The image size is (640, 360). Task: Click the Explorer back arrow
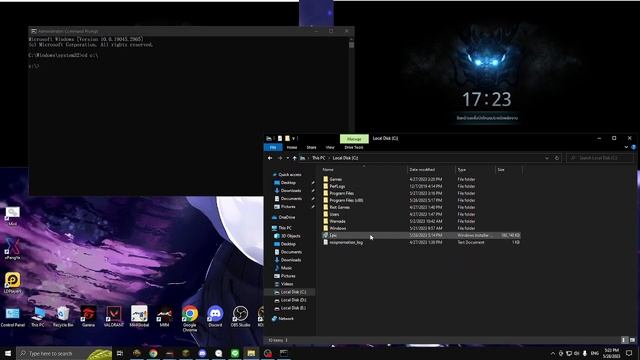[270, 158]
